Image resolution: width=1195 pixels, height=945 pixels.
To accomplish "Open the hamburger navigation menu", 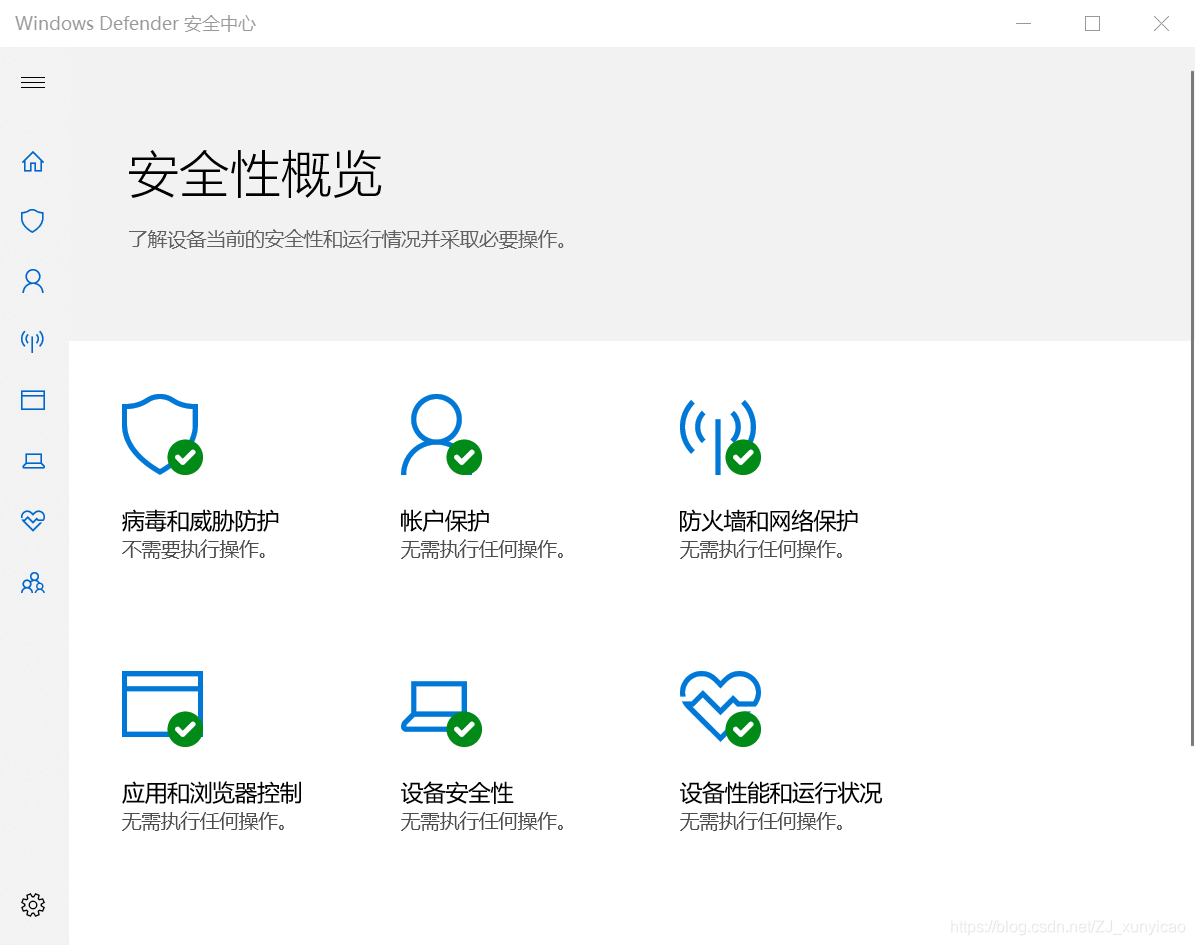I will point(33,82).
